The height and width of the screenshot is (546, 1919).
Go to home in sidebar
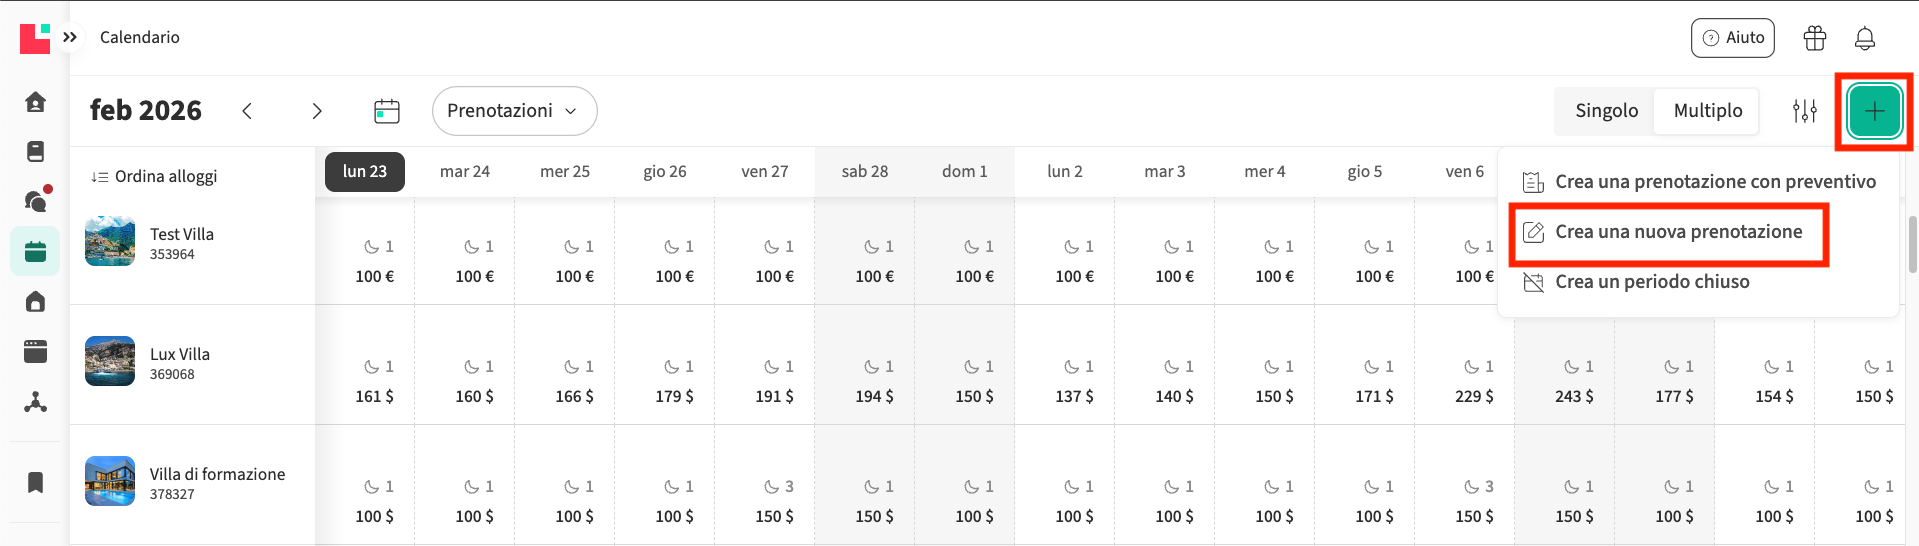pyautogui.click(x=35, y=102)
